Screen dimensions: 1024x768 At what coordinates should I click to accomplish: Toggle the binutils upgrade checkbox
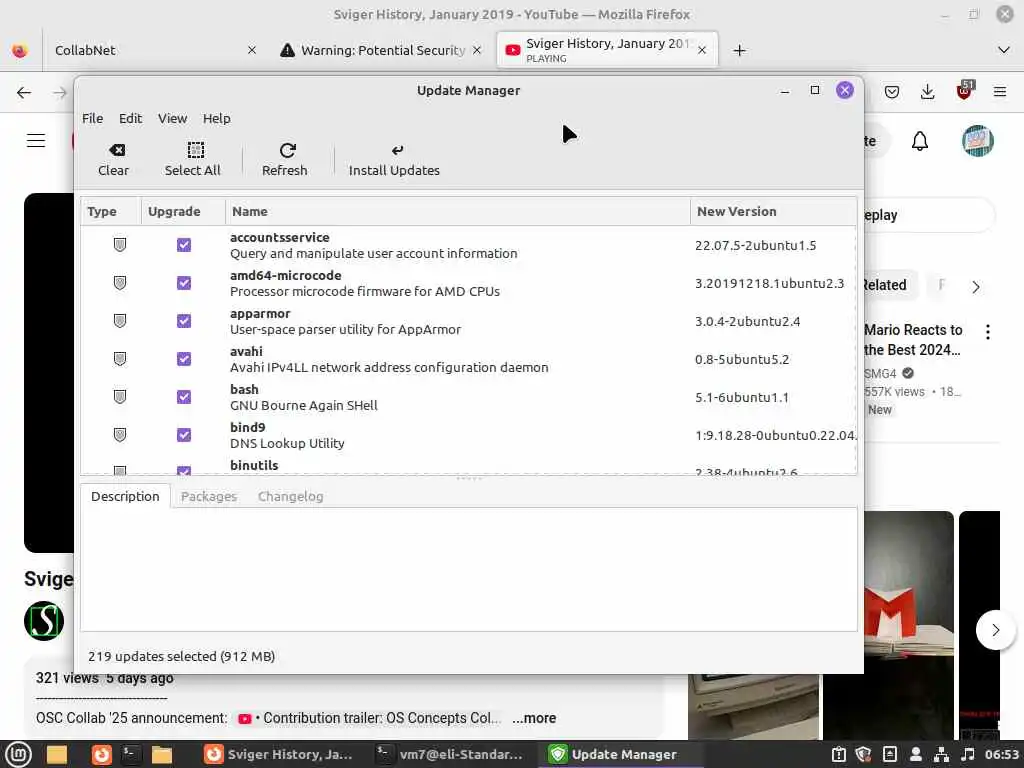[x=184, y=470]
